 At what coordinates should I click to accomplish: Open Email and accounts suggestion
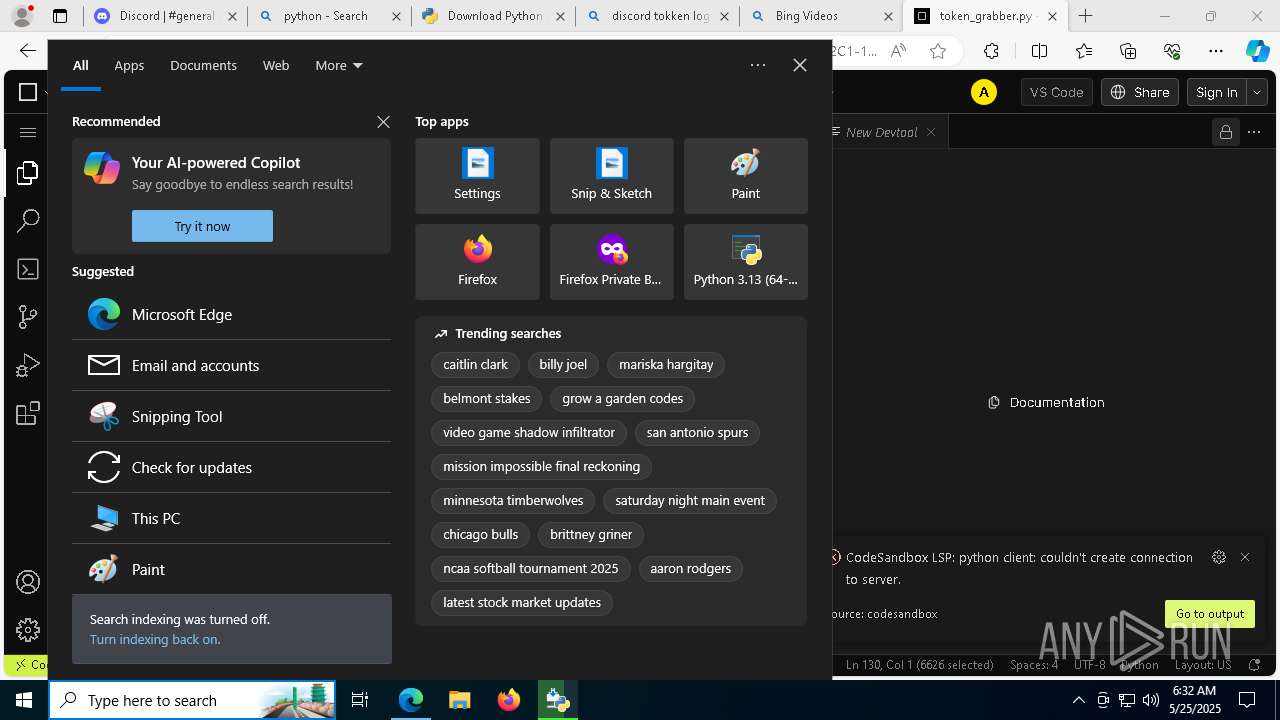coord(231,365)
